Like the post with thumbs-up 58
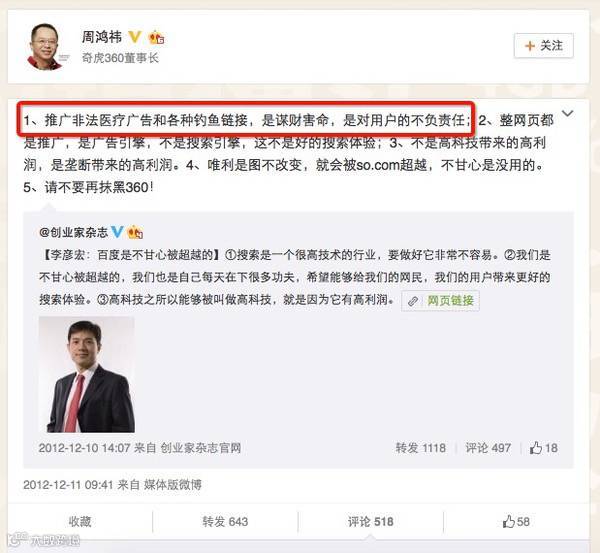Viewport: 600px width, 553px height. pos(516,521)
